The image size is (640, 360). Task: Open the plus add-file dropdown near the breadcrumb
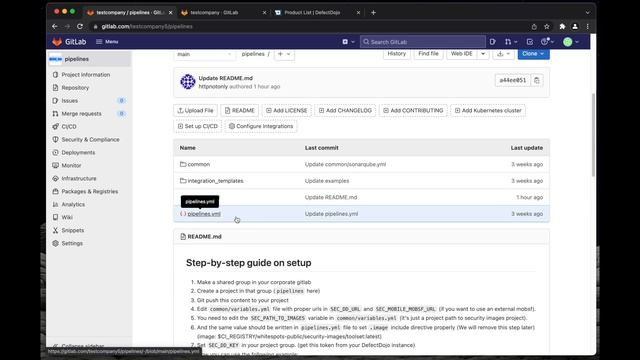click(x=284, y=54)
